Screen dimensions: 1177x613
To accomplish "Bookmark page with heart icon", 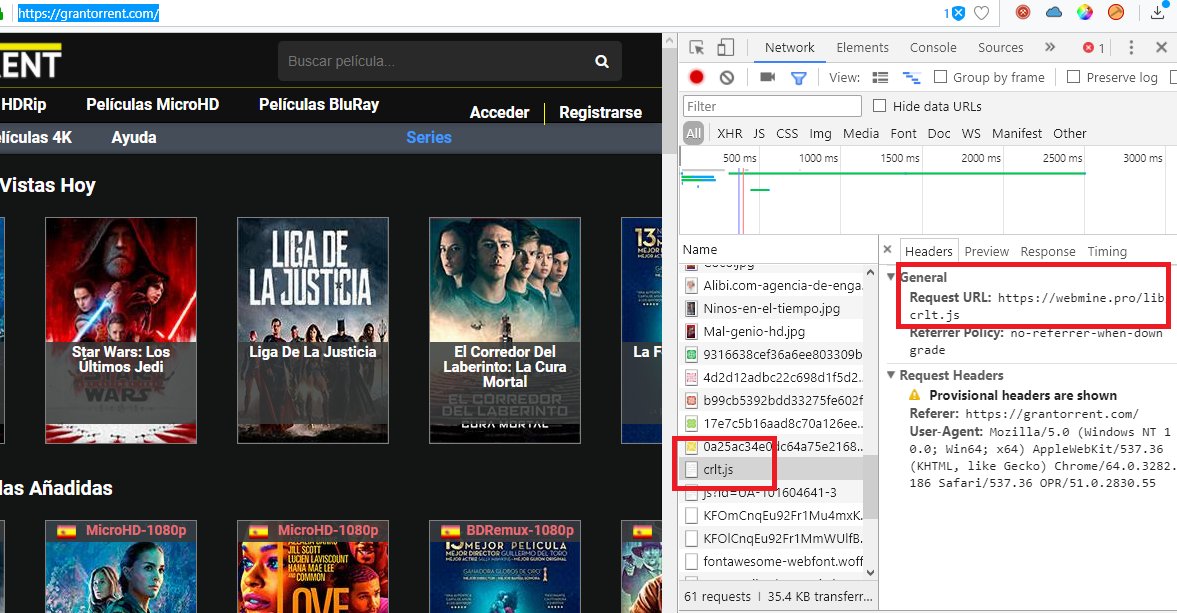I will 981,13.
